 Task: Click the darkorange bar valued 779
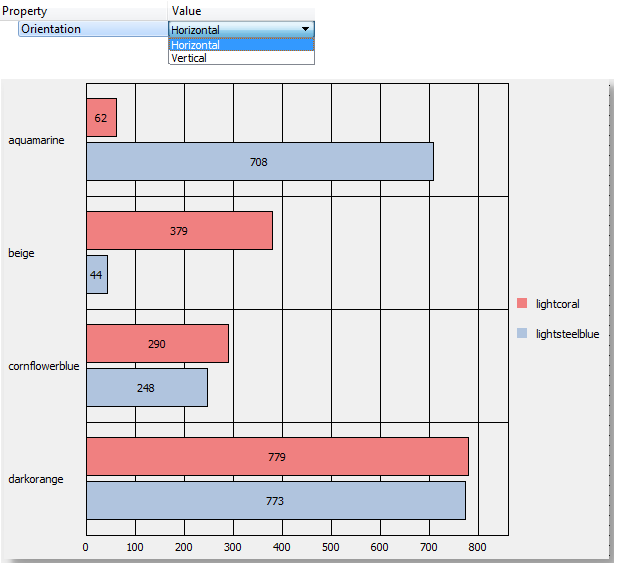[x=277, y=457]
